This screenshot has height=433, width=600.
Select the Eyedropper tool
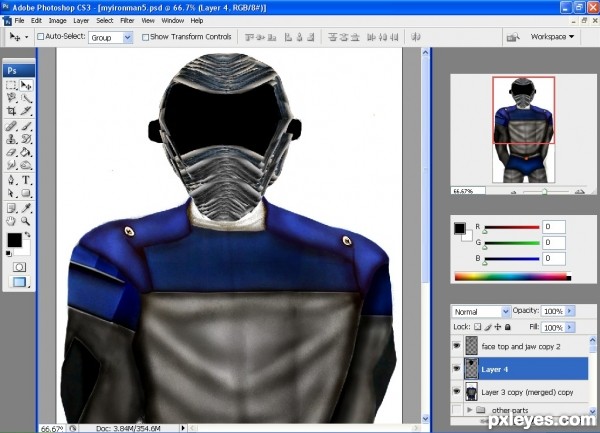pyautogui.click(x=26, y=208)
